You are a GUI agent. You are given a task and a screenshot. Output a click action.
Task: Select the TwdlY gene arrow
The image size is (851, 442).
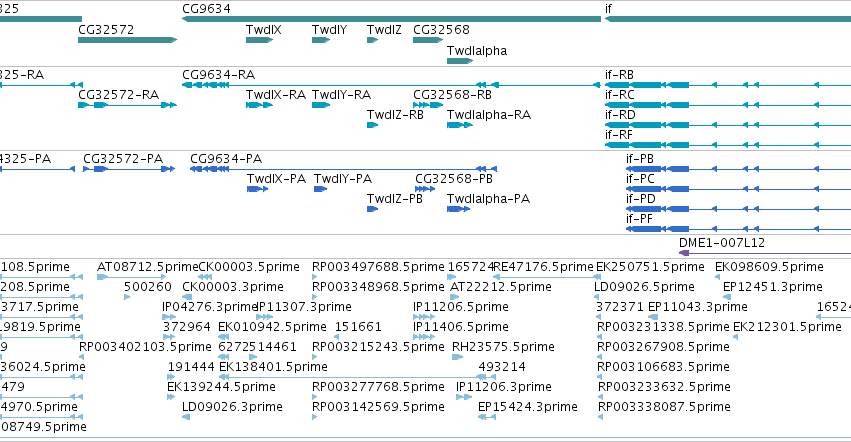[321, 40]
